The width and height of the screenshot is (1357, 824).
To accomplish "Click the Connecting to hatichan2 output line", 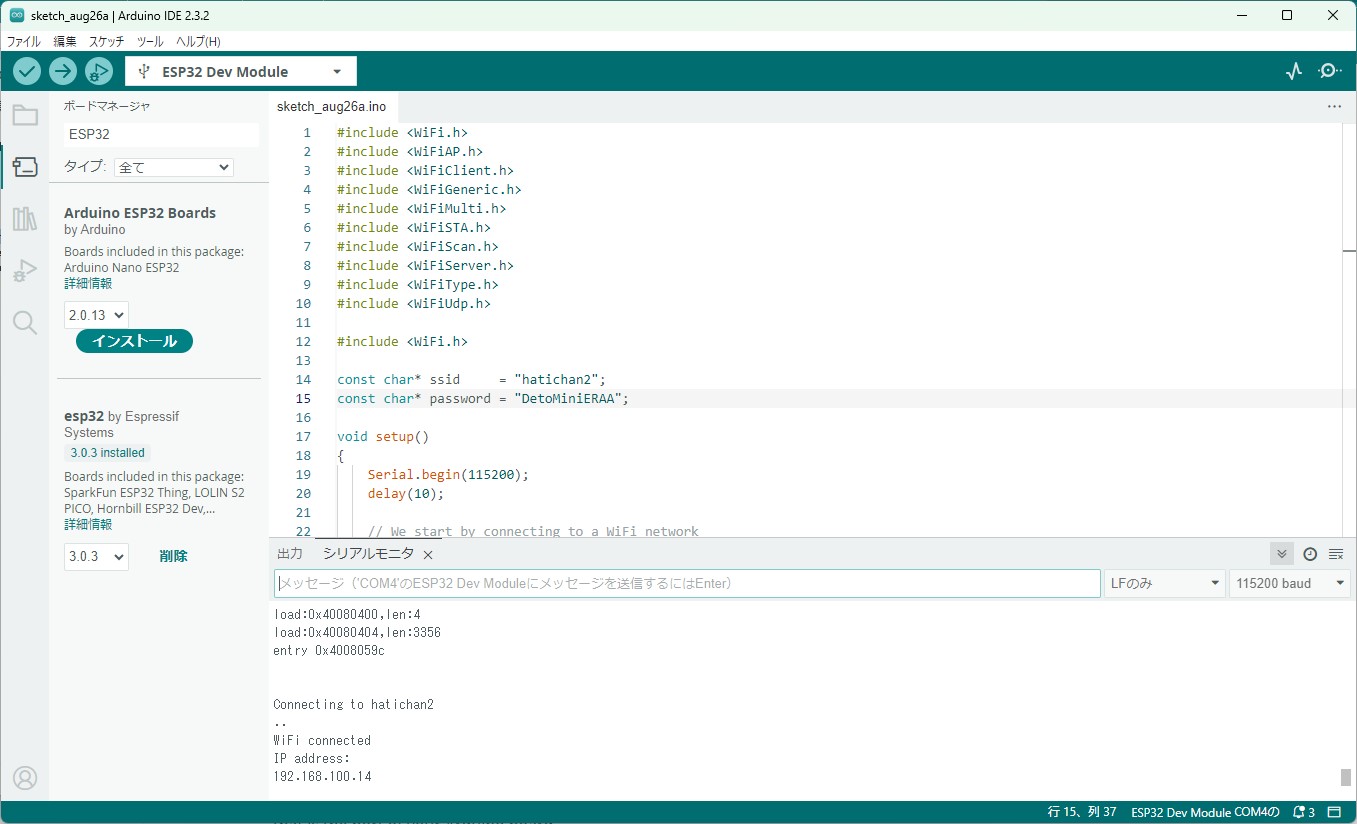I will pyautogui.click(x=353, y=704).
